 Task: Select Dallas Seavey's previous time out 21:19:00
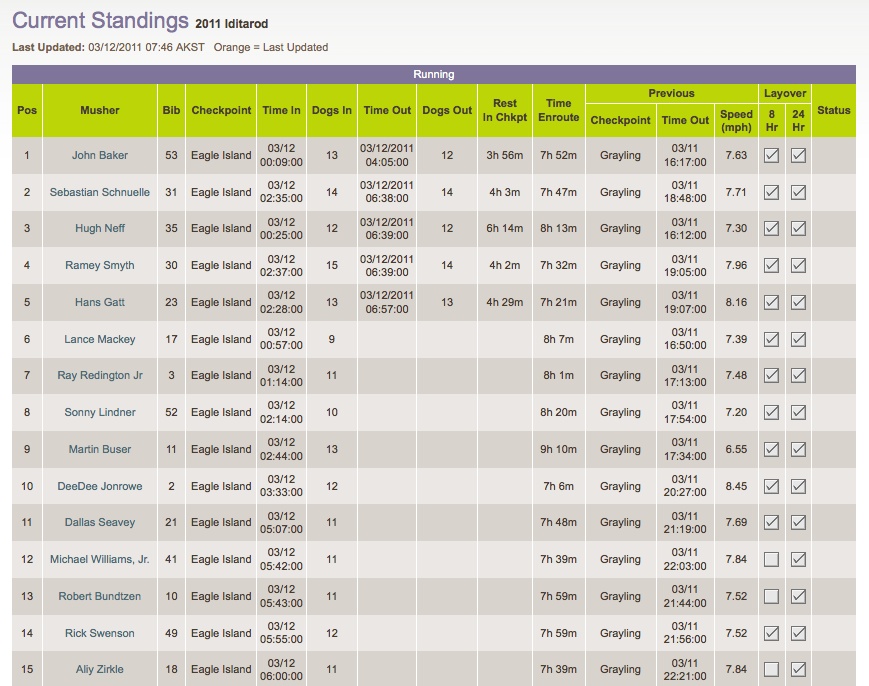(685, 522)
